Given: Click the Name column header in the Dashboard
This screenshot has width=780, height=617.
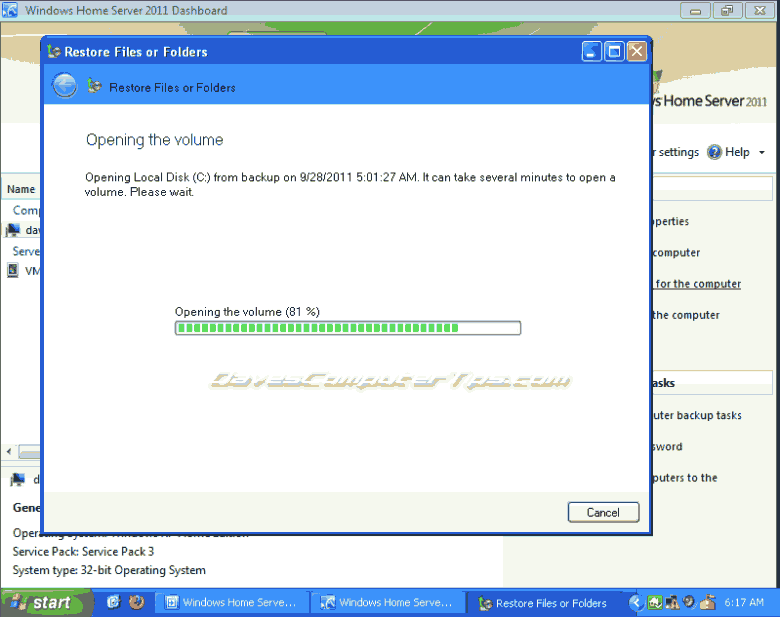Looking at the screenshot, I should [21, 189].
